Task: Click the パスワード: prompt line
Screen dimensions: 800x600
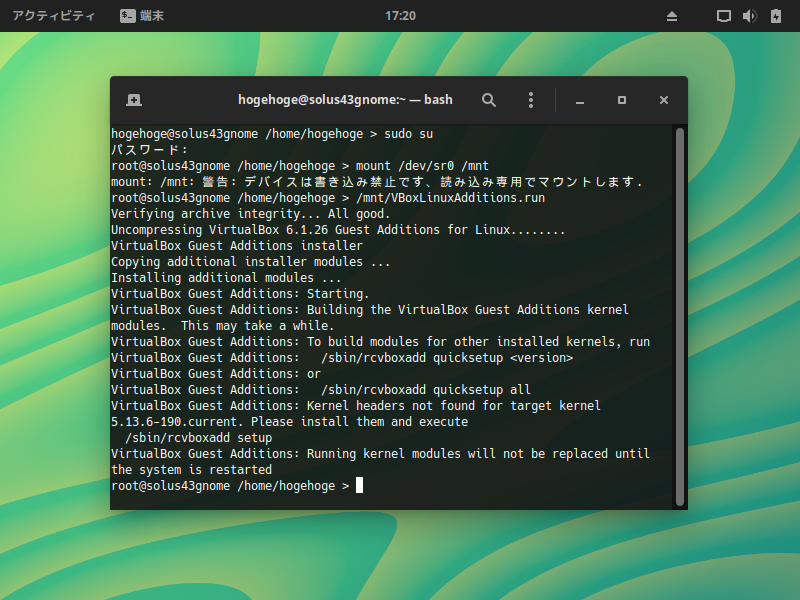Action: pos(149,150)
